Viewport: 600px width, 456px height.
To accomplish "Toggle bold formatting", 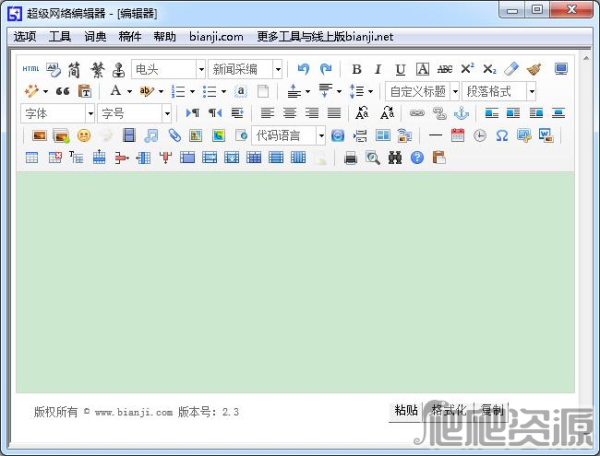I will pyautogui.click(x=356, y=69).
